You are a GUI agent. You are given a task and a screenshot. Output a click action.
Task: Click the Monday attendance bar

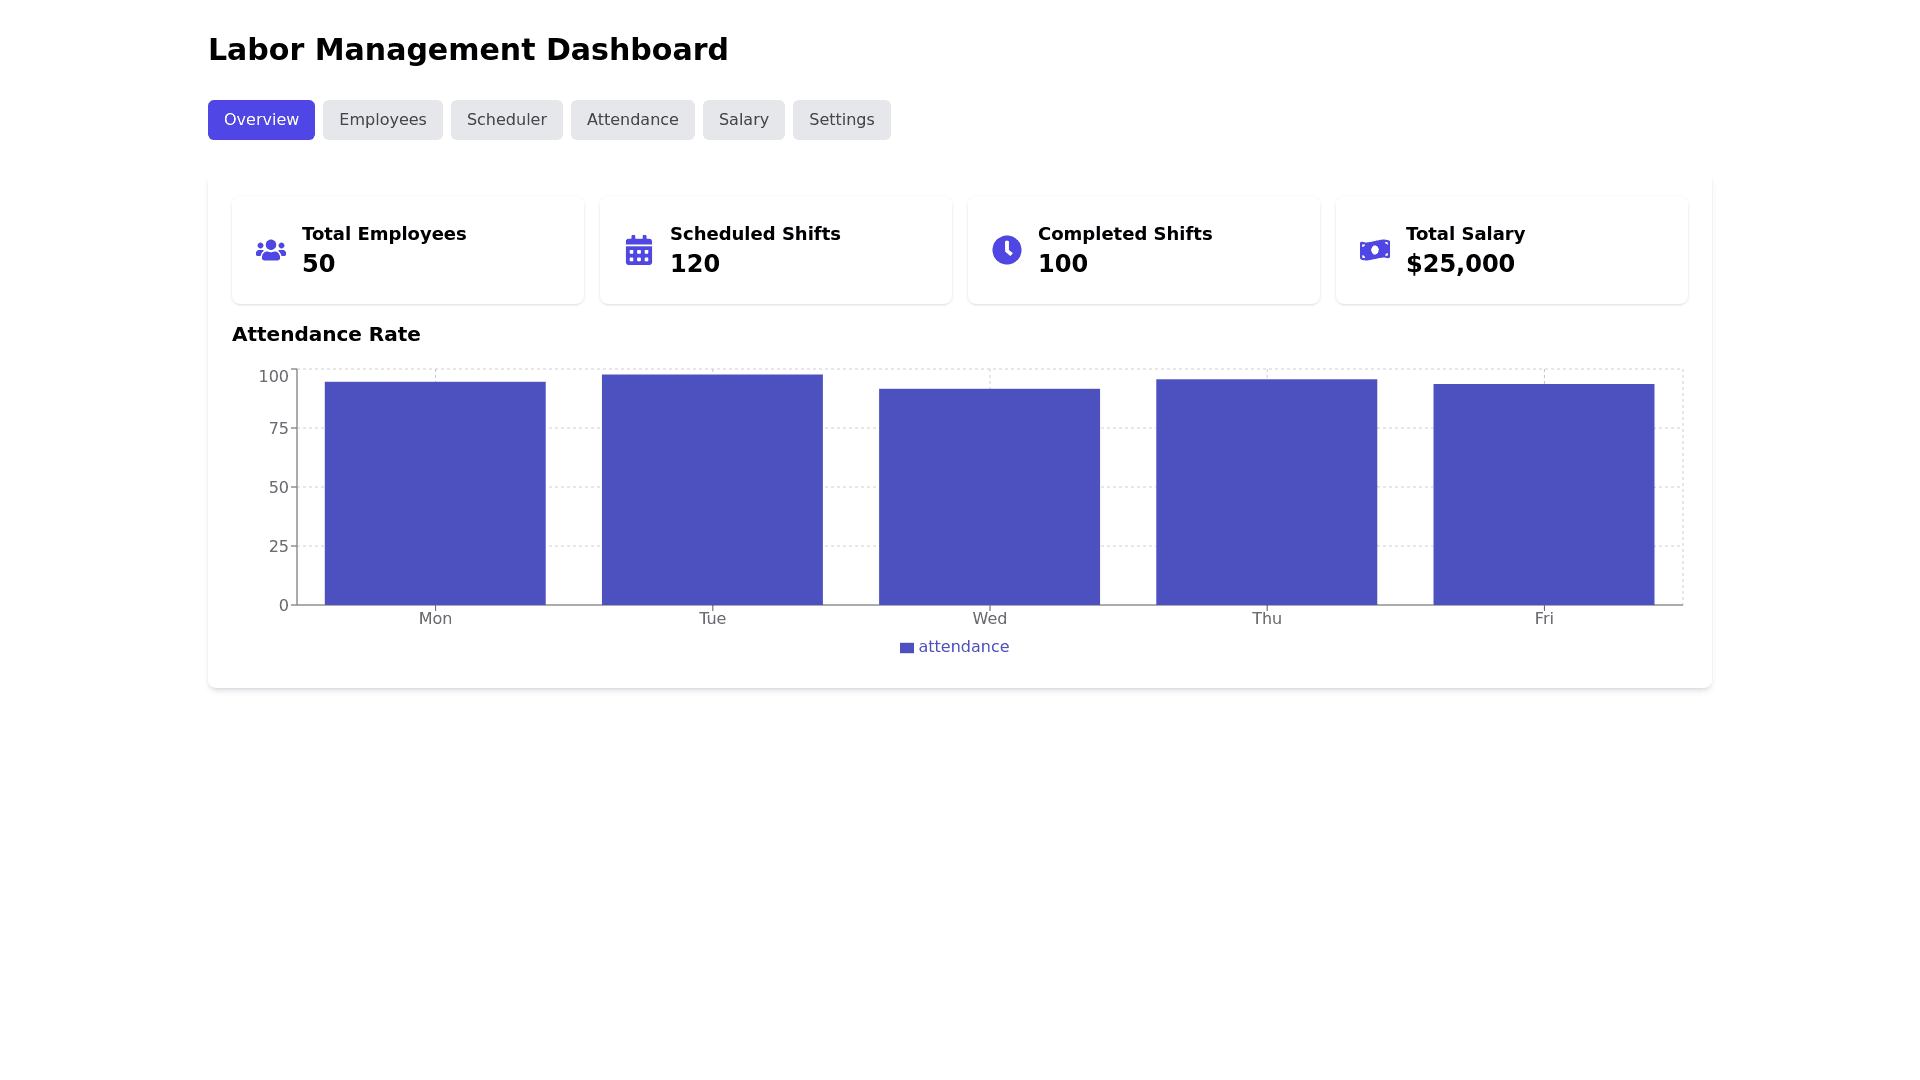pos(435,493)
